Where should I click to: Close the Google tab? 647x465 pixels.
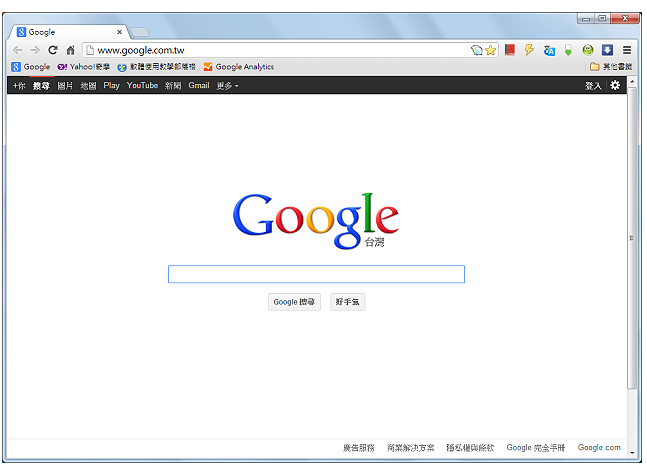click(119, 32)
